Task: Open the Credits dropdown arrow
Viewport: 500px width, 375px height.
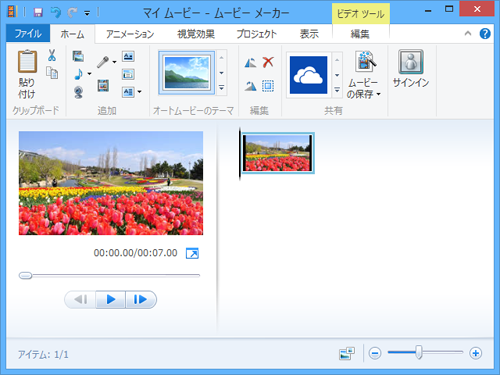Action: pos(139,92)
